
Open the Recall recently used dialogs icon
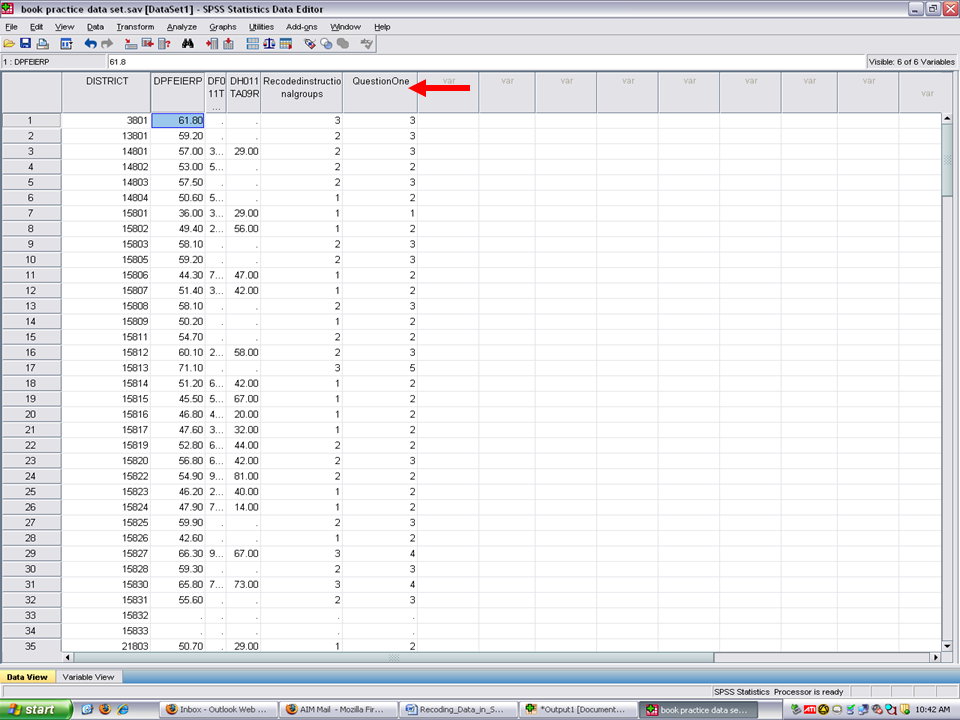click(67, 44)
